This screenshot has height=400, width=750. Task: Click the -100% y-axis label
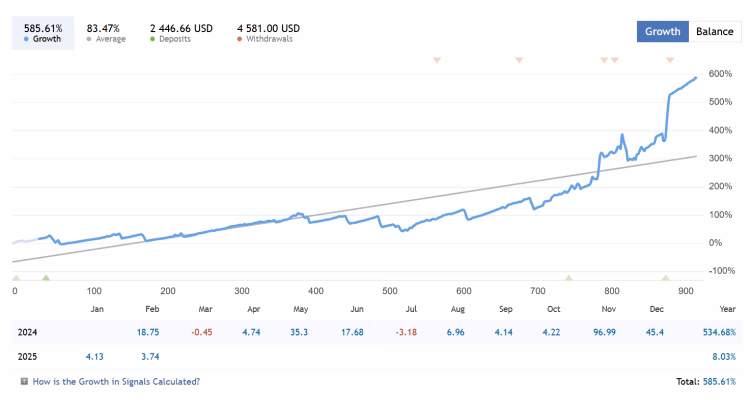(x=722, y=271)
